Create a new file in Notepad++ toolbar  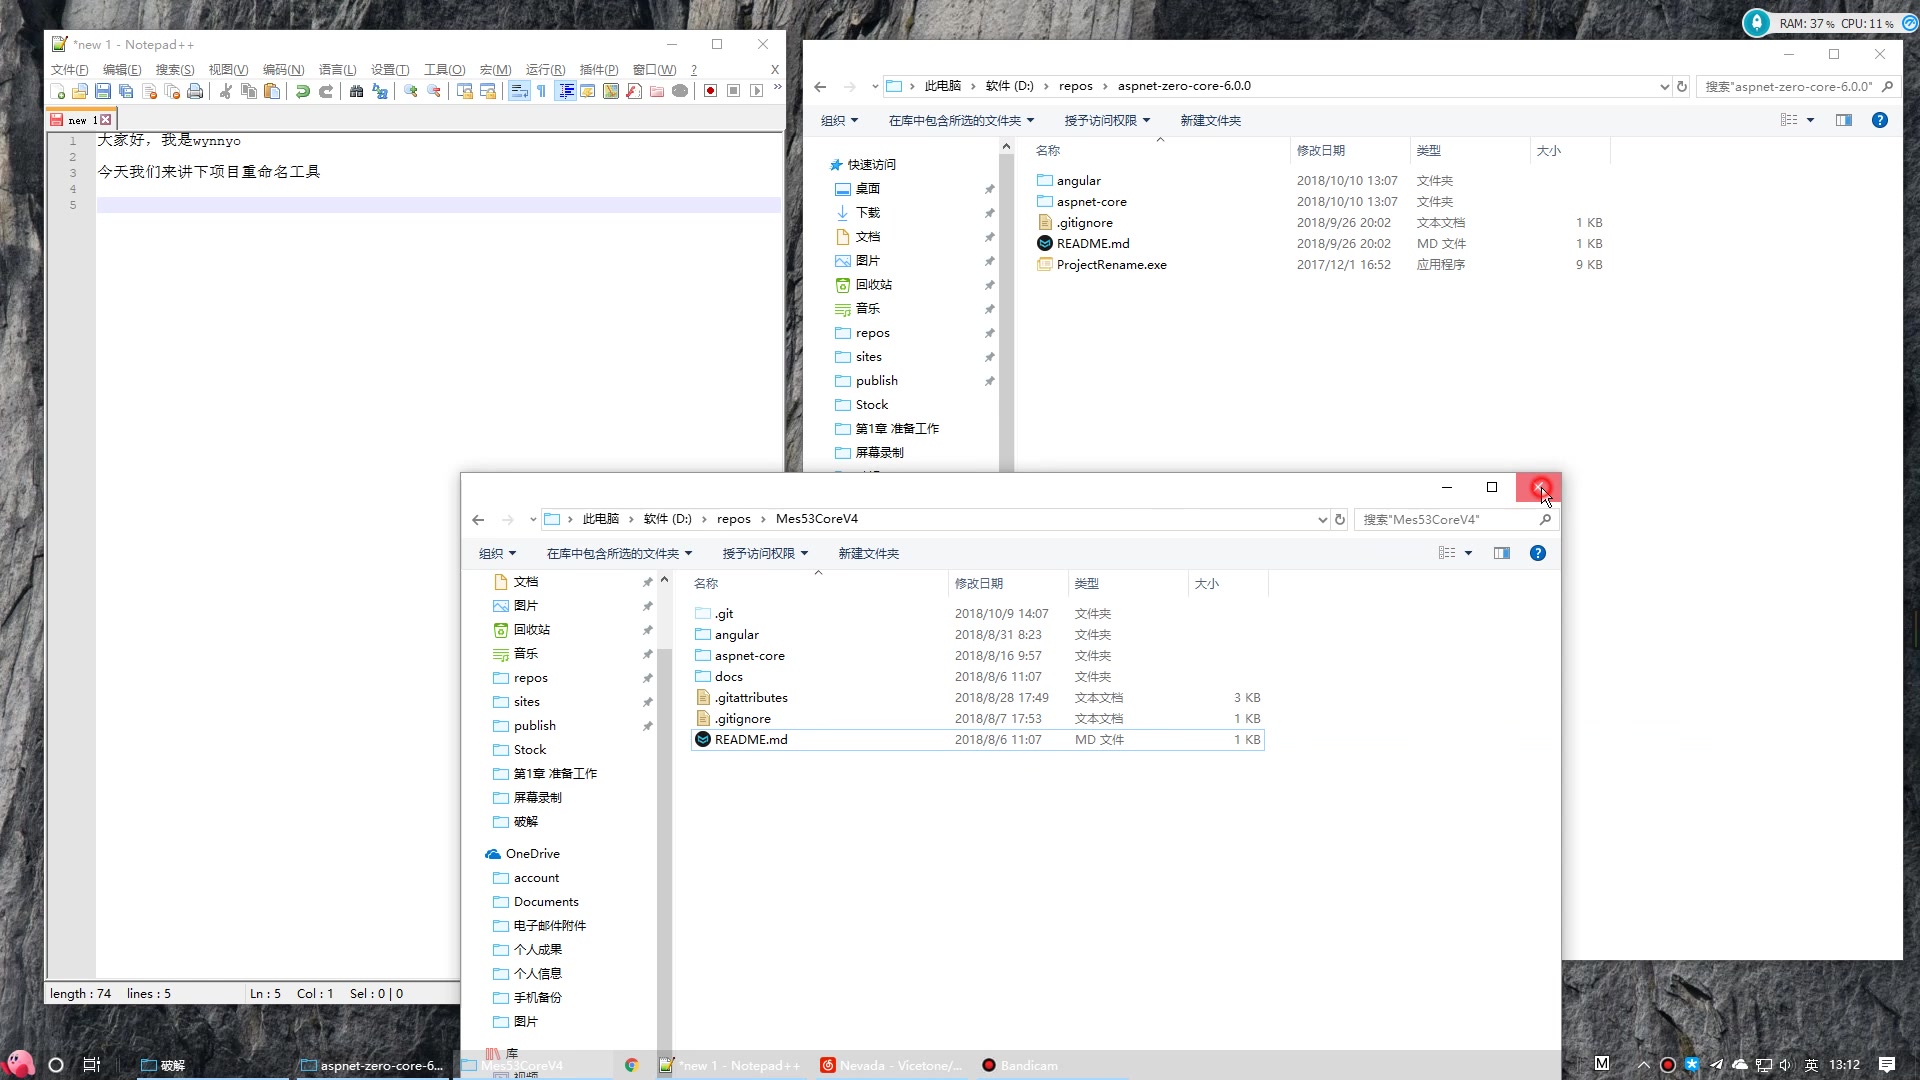click(58, 91)
